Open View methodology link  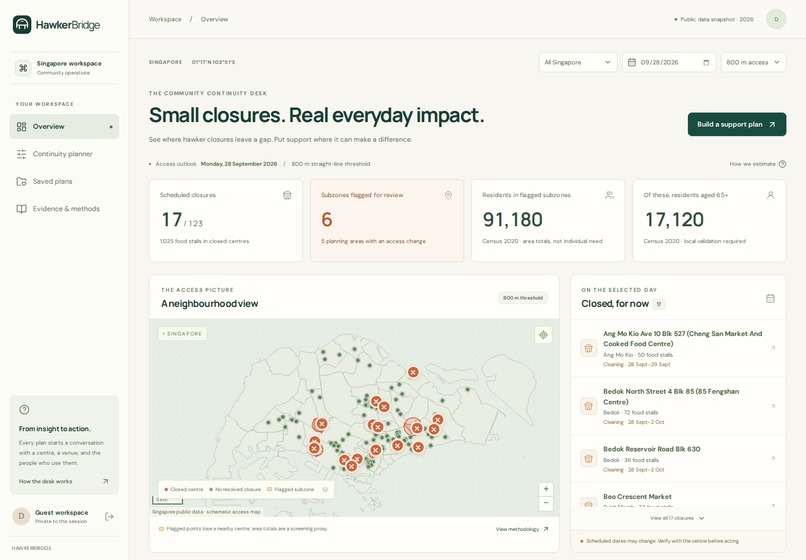pos(522,529)
